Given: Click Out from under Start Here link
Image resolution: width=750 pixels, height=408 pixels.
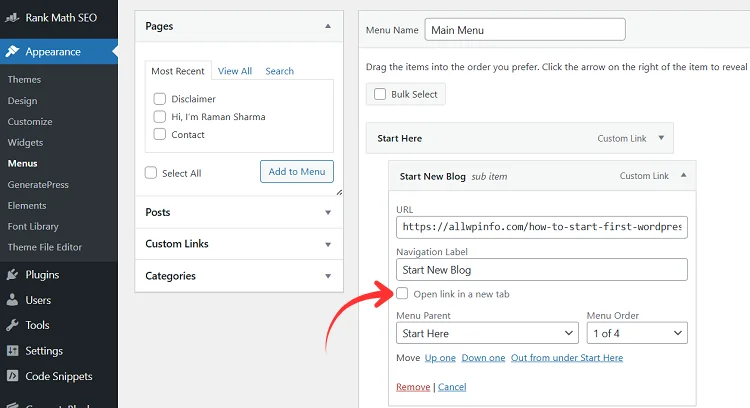Looking at the screenshot, I should point(567,358).
